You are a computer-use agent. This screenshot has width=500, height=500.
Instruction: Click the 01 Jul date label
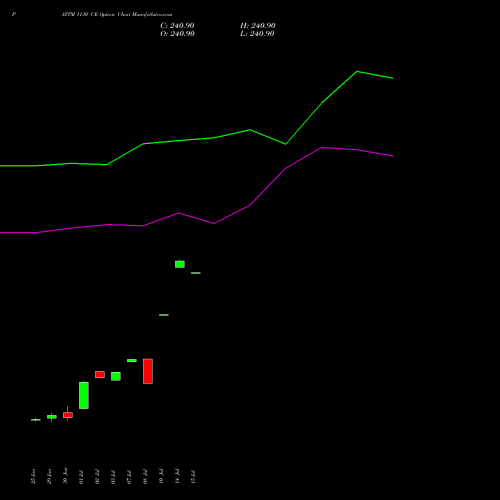click(x=81, y=477)
